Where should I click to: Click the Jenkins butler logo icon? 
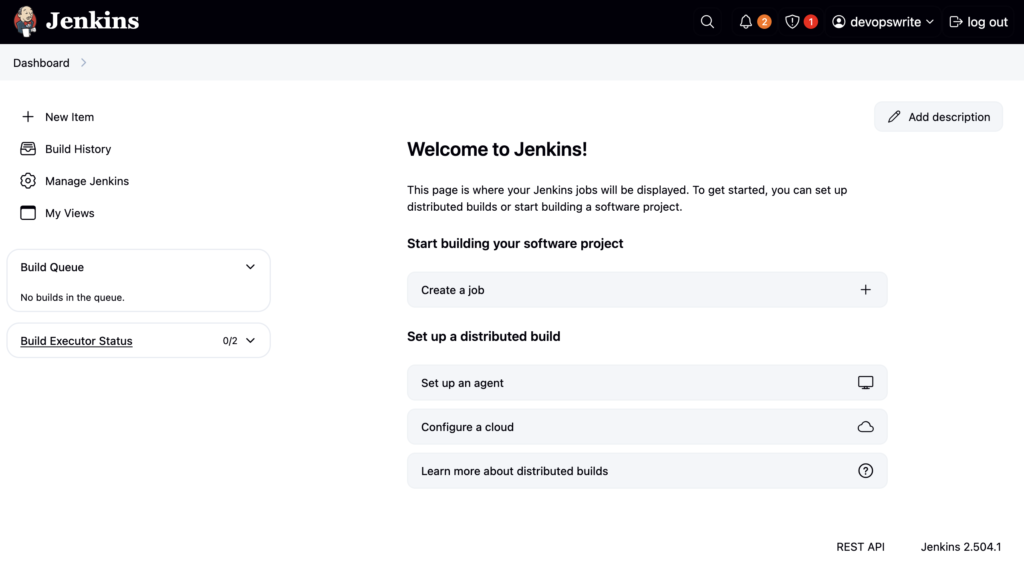[x=25, y=22]
